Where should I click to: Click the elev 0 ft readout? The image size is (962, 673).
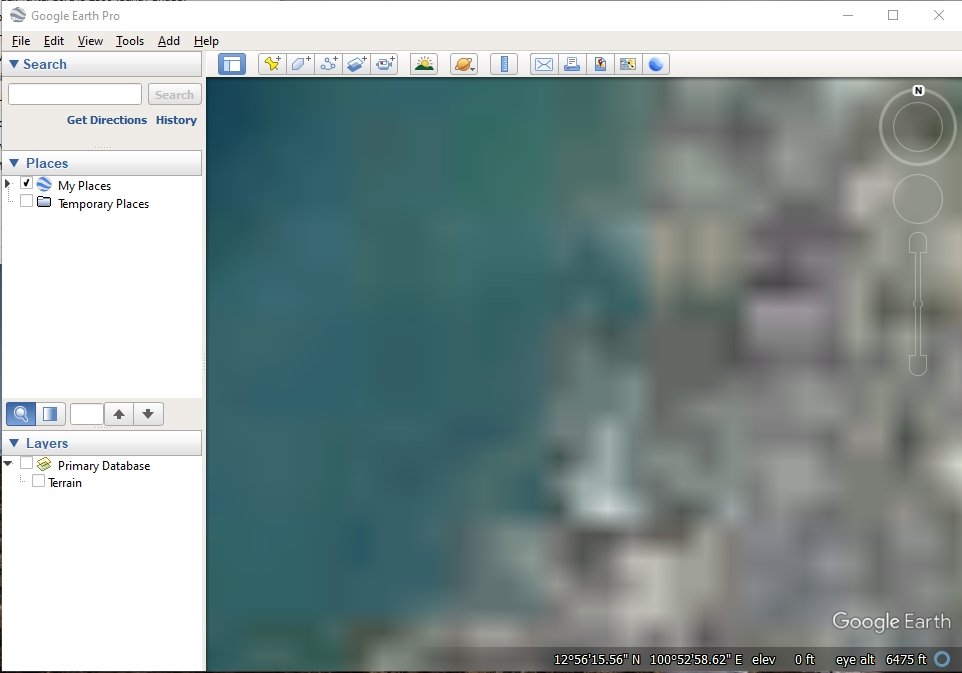(783, 660)
